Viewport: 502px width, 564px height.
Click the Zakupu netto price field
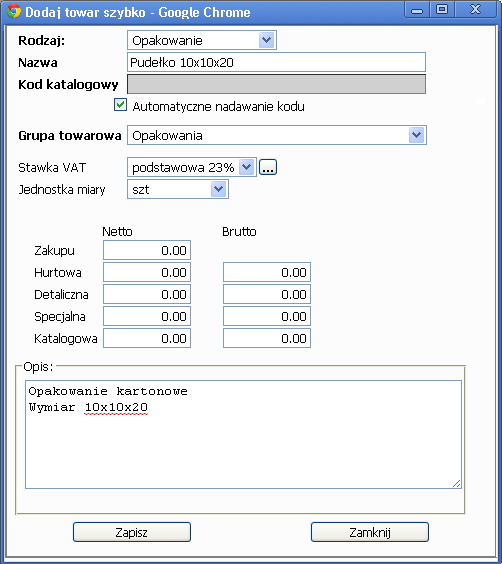coord(147,250)
